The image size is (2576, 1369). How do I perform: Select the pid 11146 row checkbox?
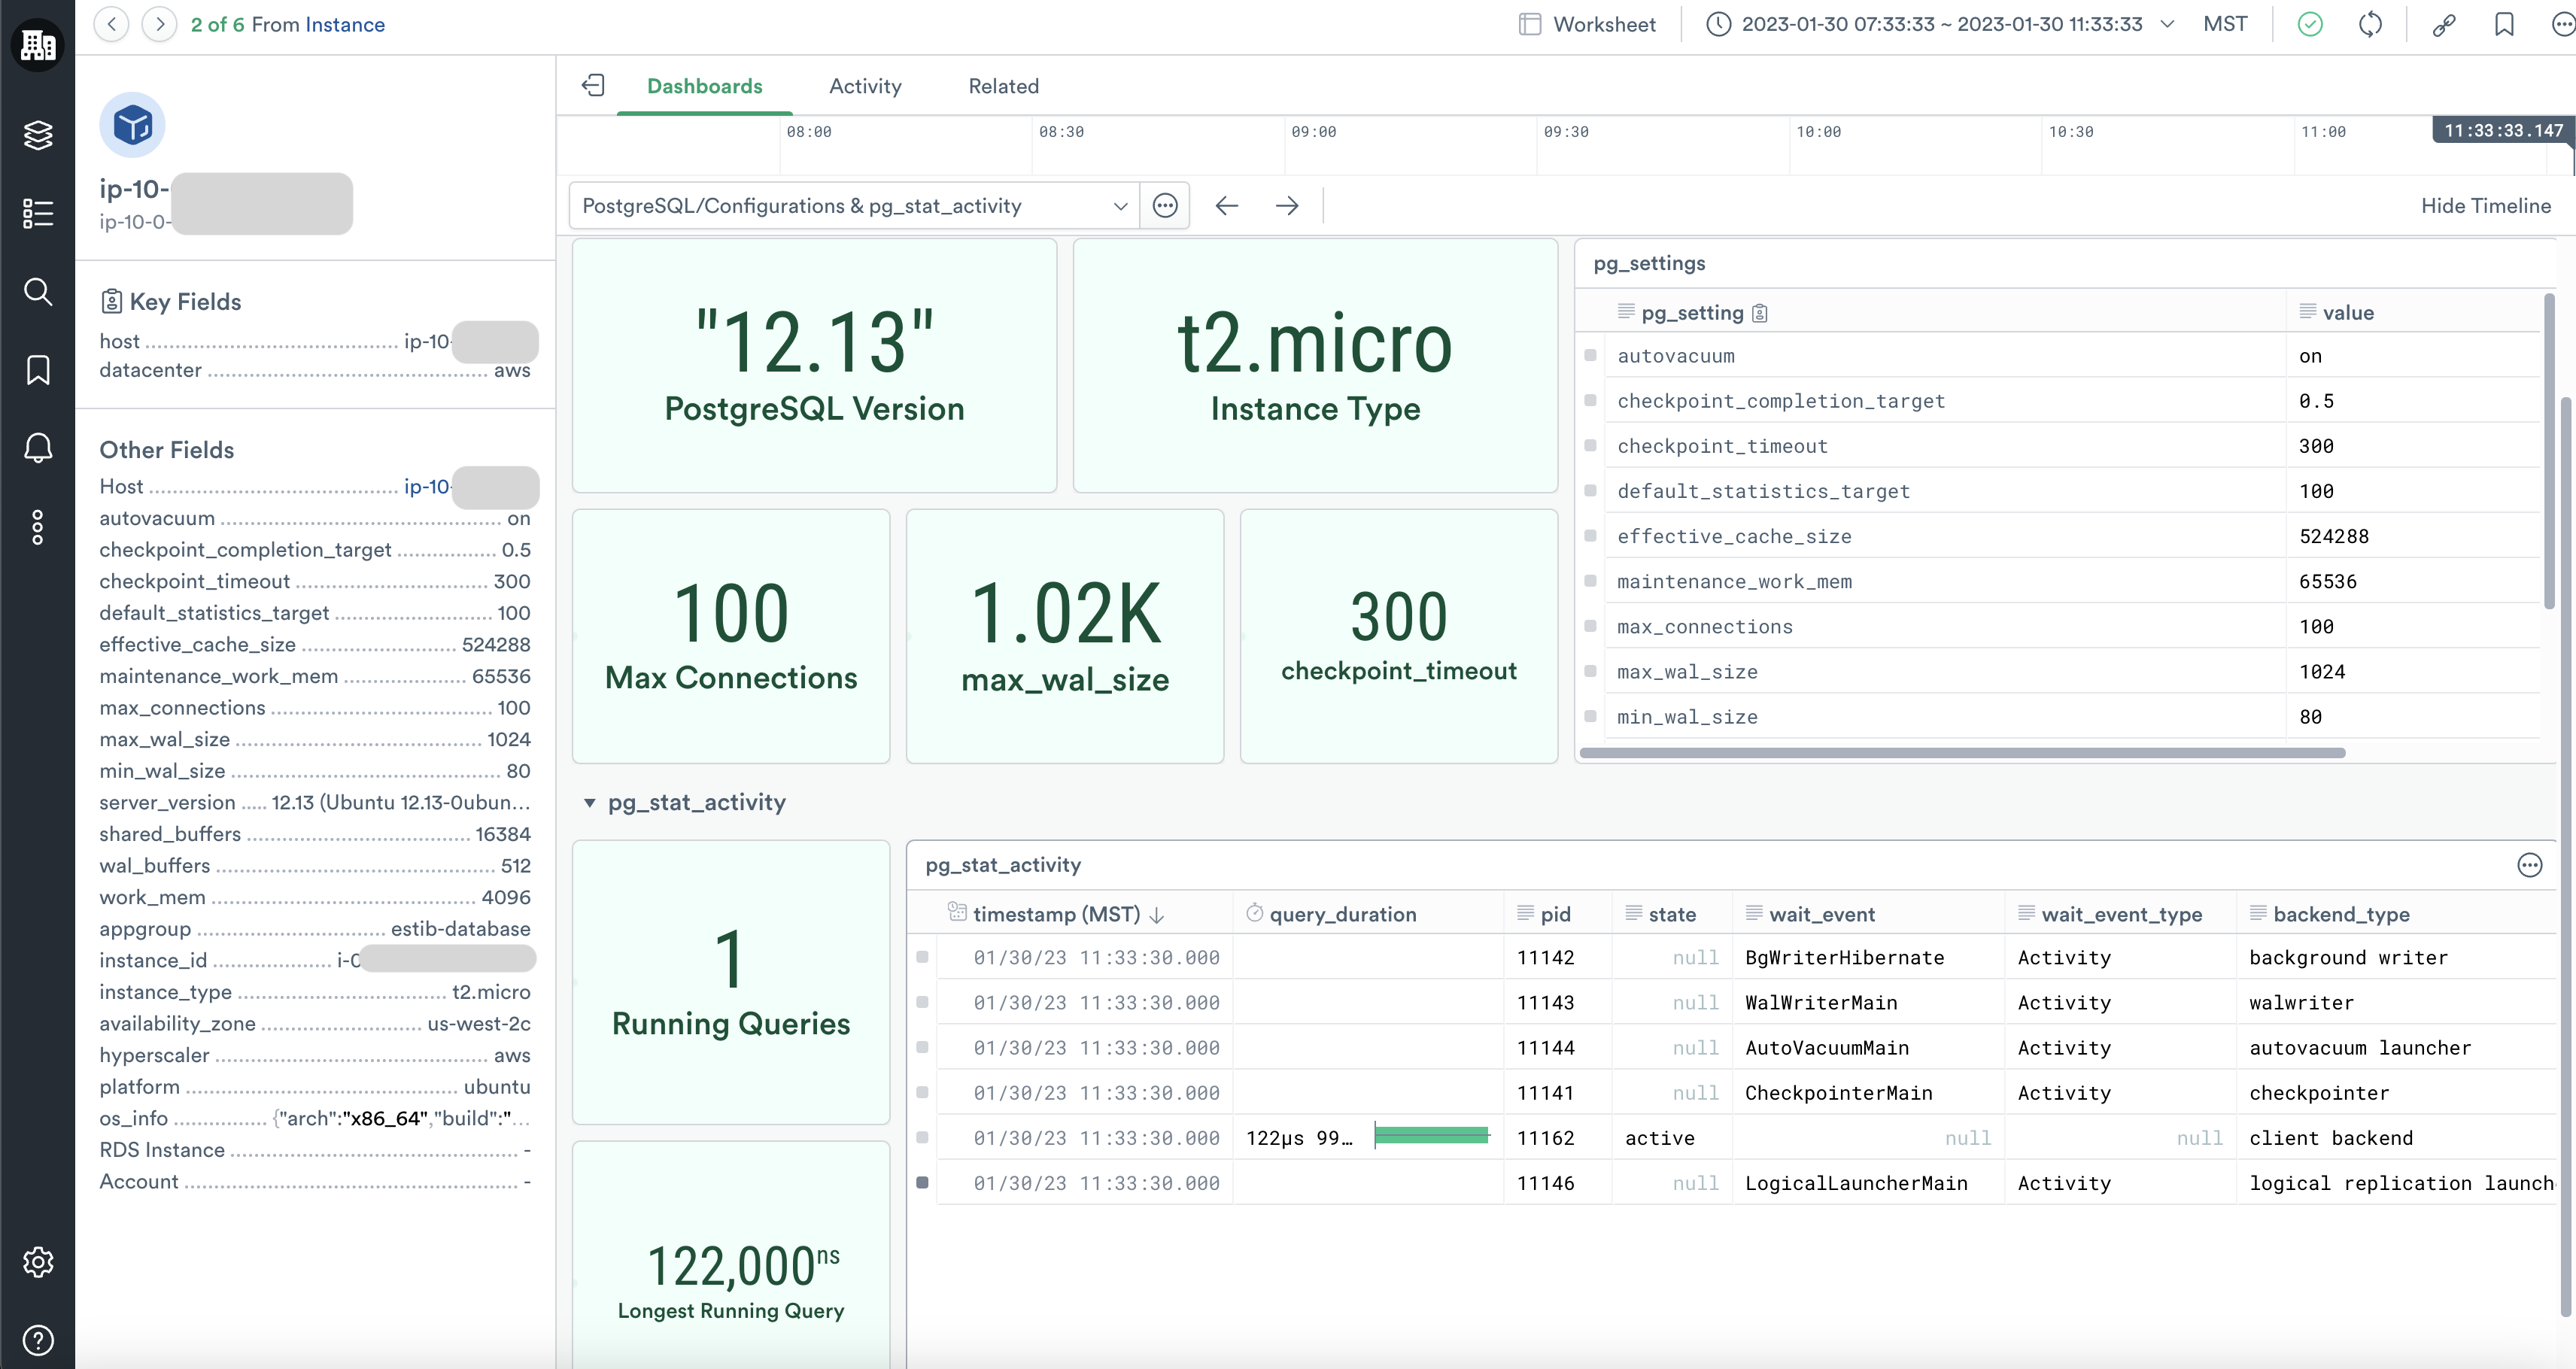coord(922,1183)
